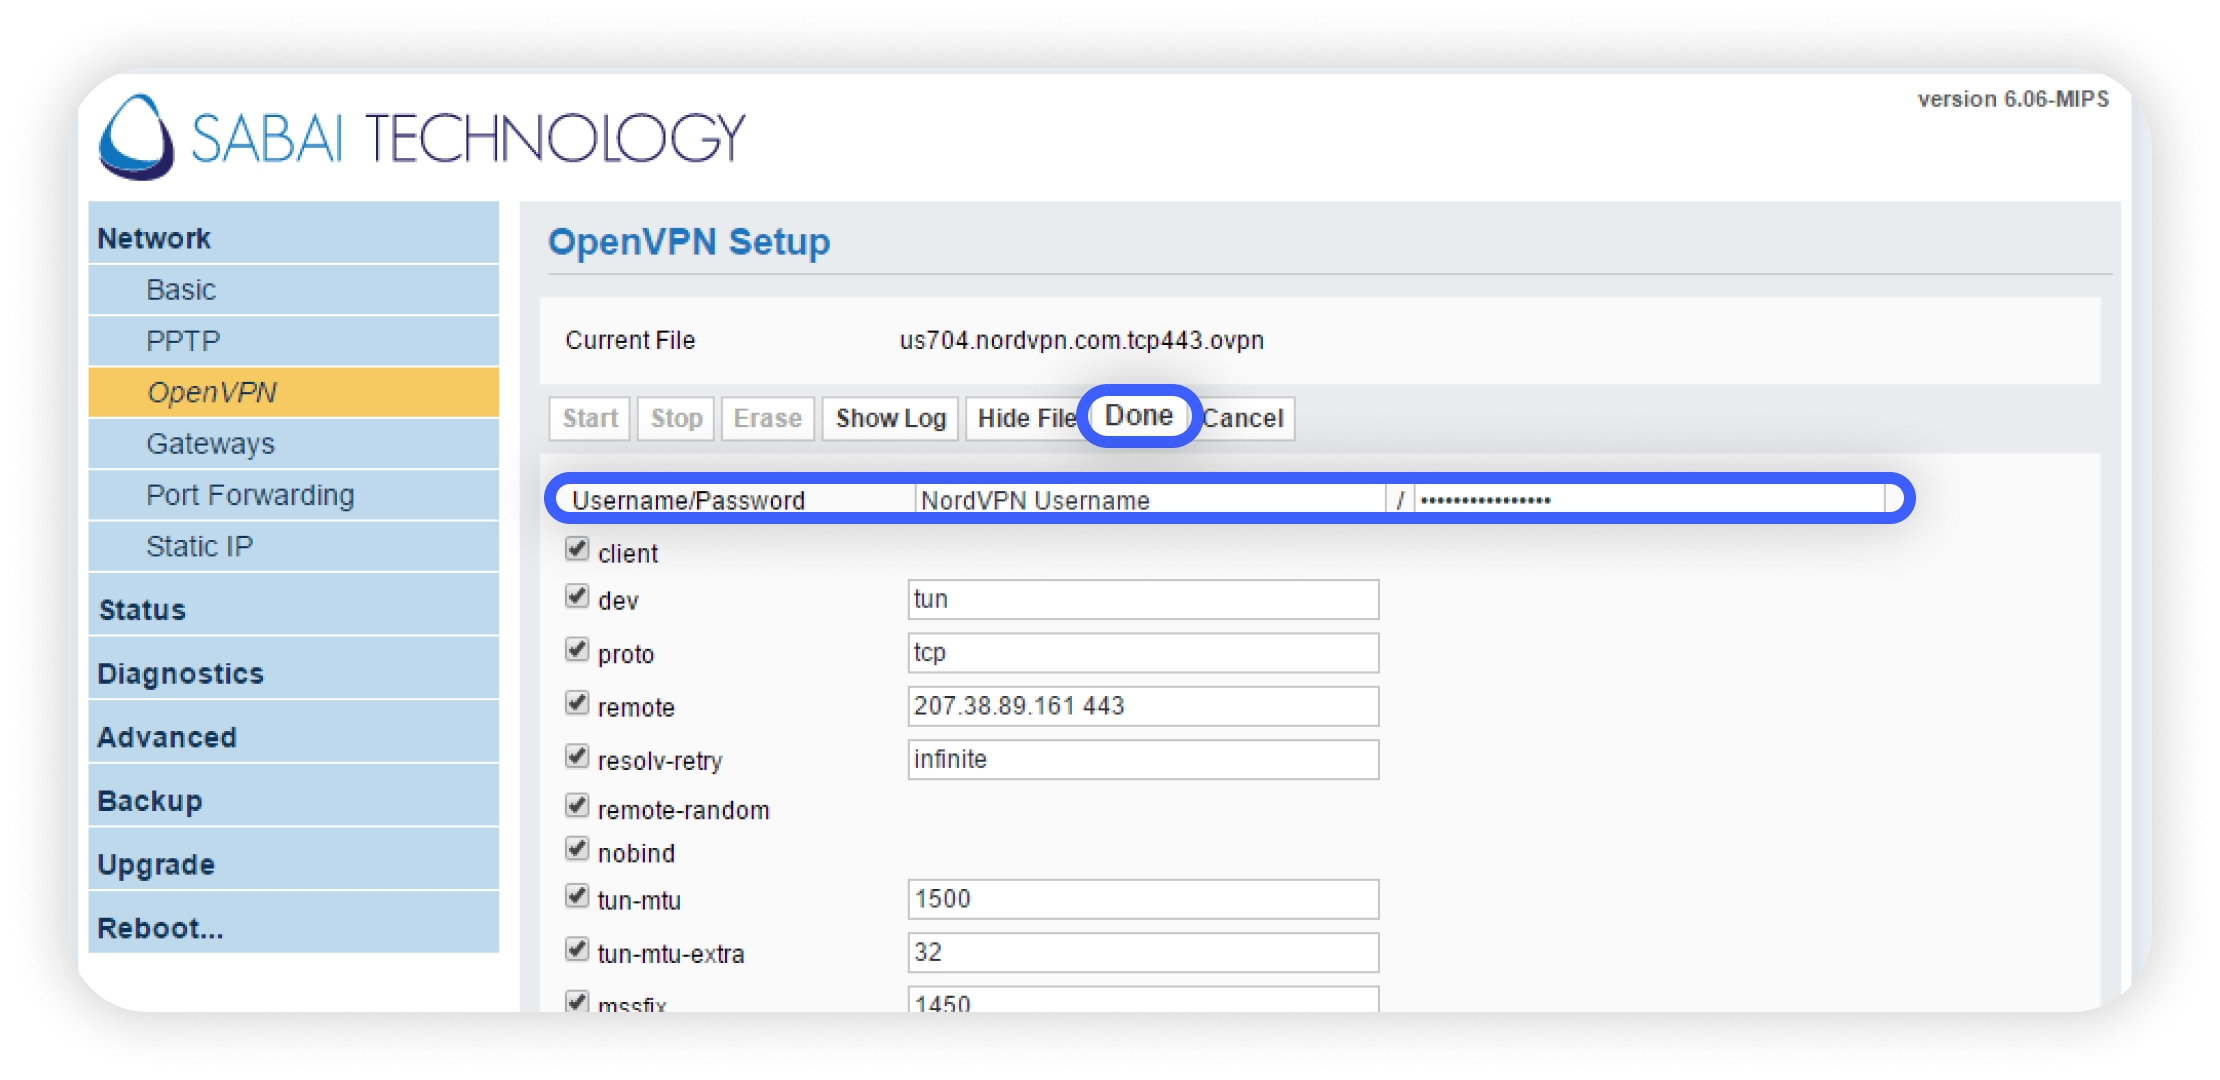2220x1080 pixels.
Task: Click the Hide File button
Action: (x=1024, y=419)
